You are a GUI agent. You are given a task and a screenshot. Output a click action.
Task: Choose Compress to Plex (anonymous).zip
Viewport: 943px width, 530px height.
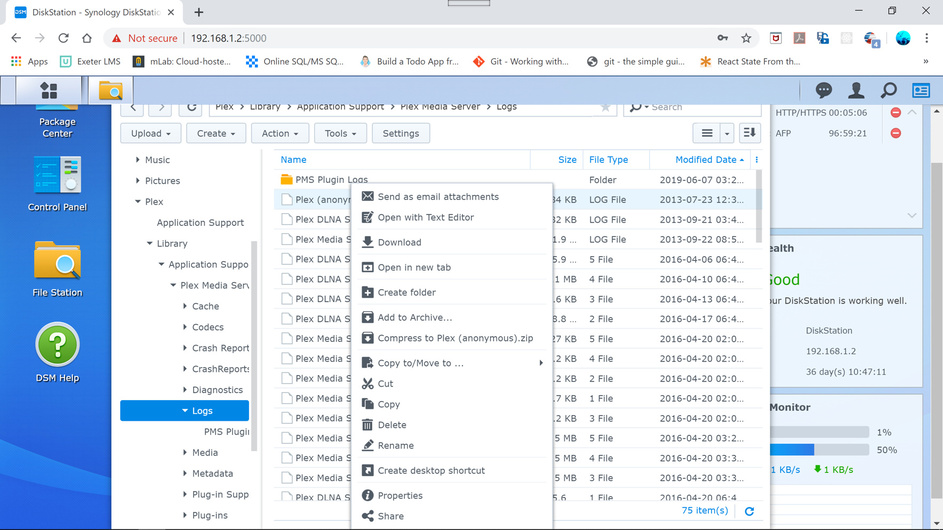point(452,338)
